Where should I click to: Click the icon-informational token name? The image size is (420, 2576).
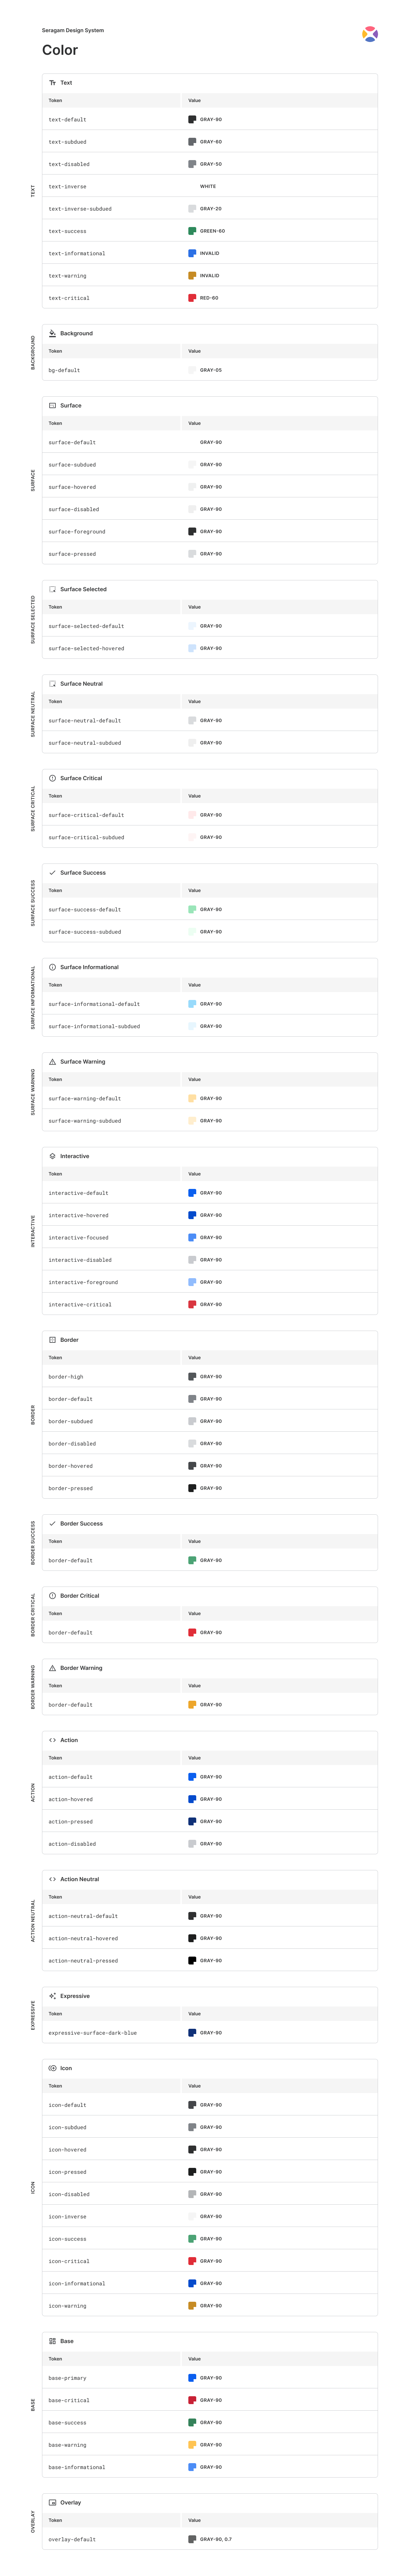click(x=77, y=2284)
